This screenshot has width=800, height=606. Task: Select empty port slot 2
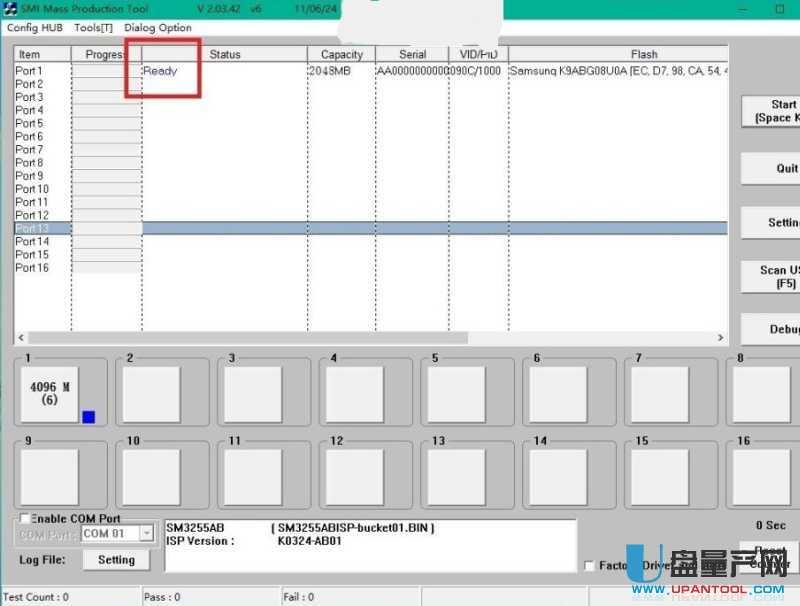tap(151, 394)
